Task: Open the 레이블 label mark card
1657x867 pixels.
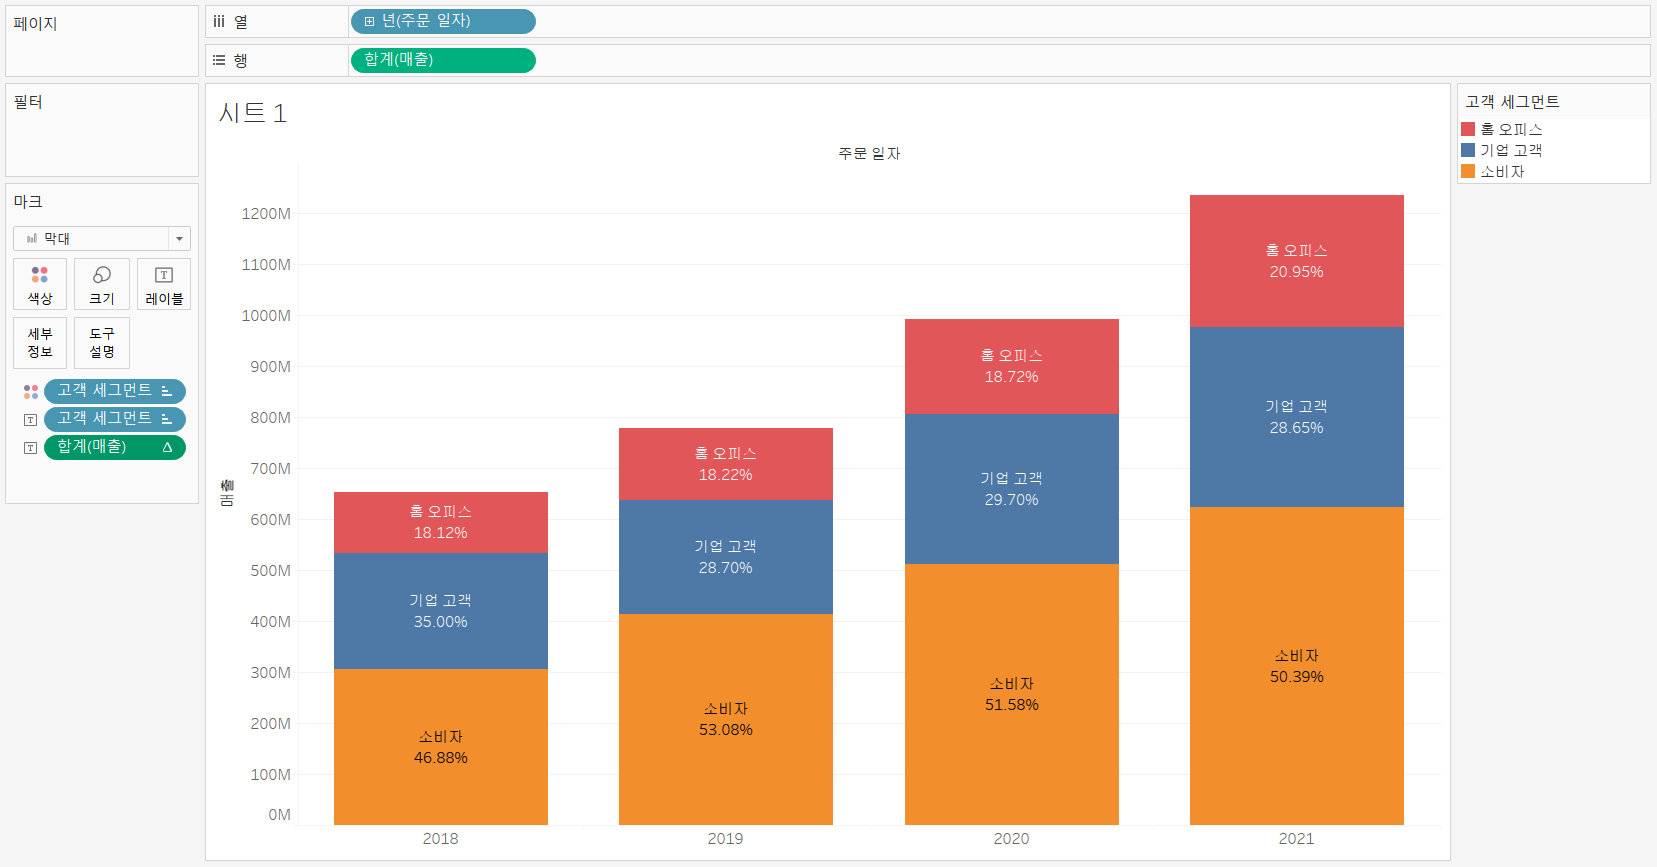Action: click(164, 284)
